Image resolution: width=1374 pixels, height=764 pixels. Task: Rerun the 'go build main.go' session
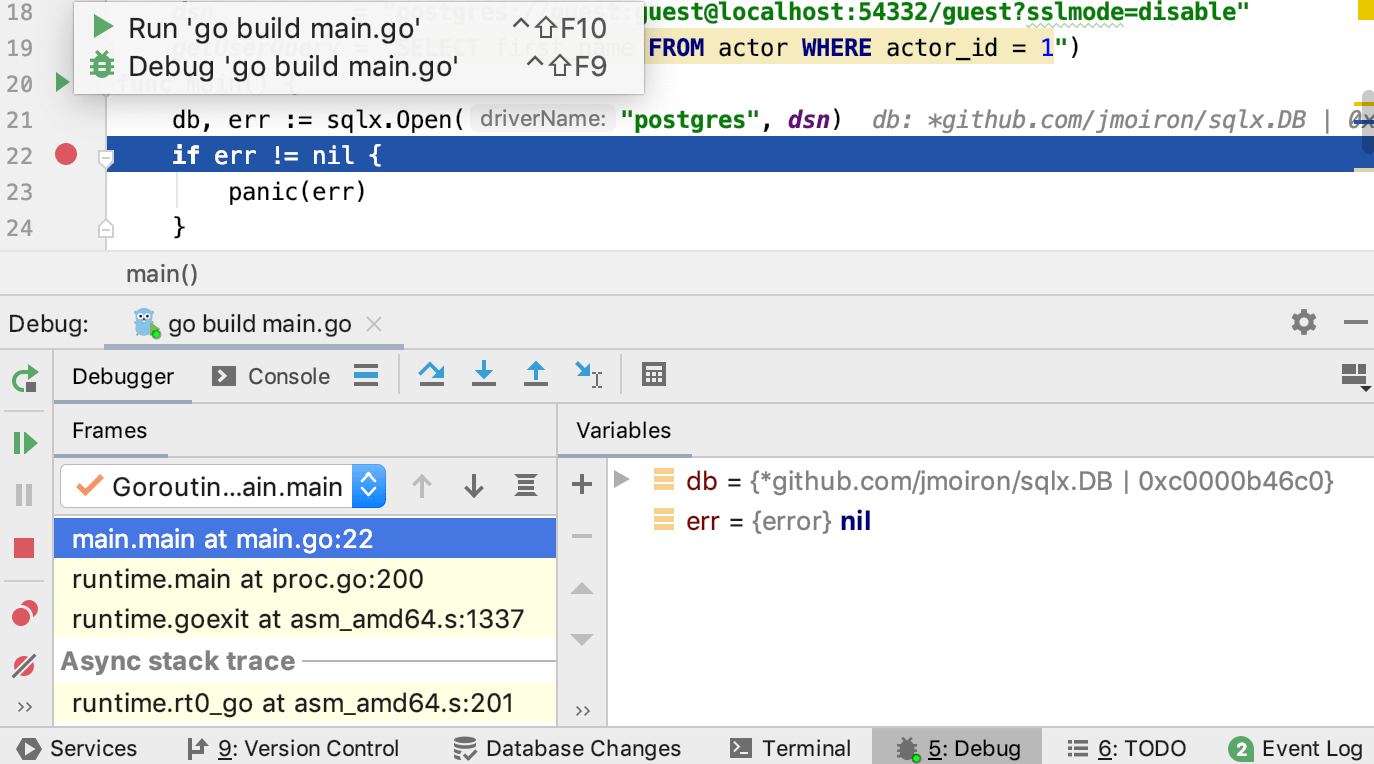click(22, 380)
